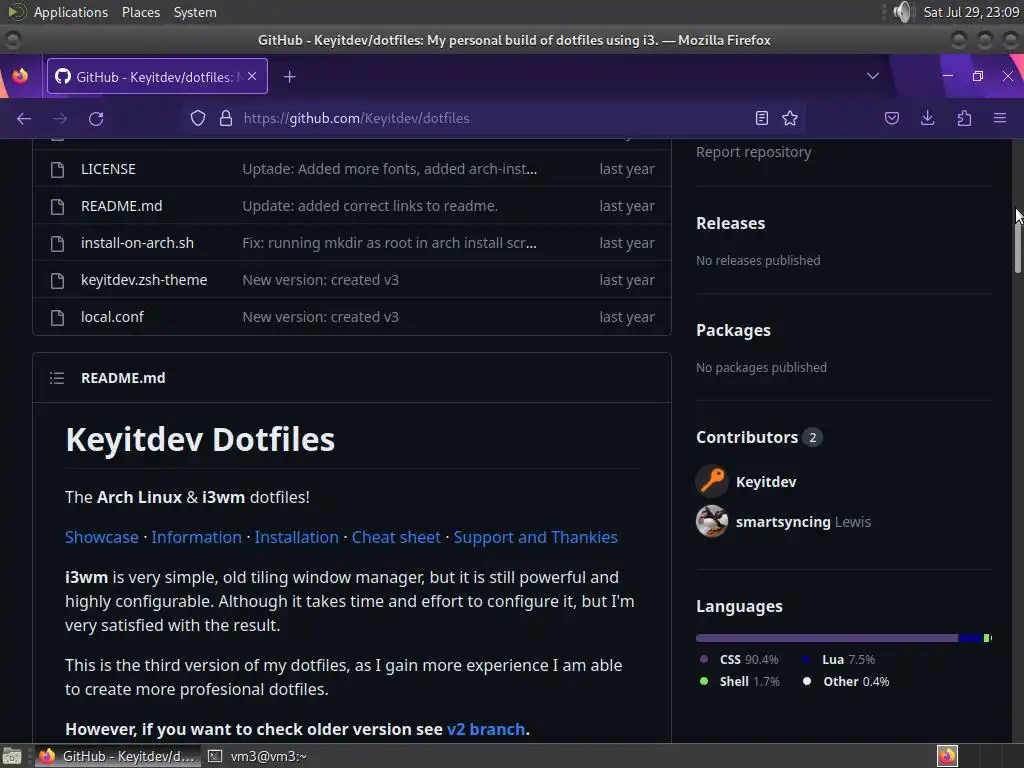
Task: Open the tracking protection shield icon
Action: coord(198,118)
